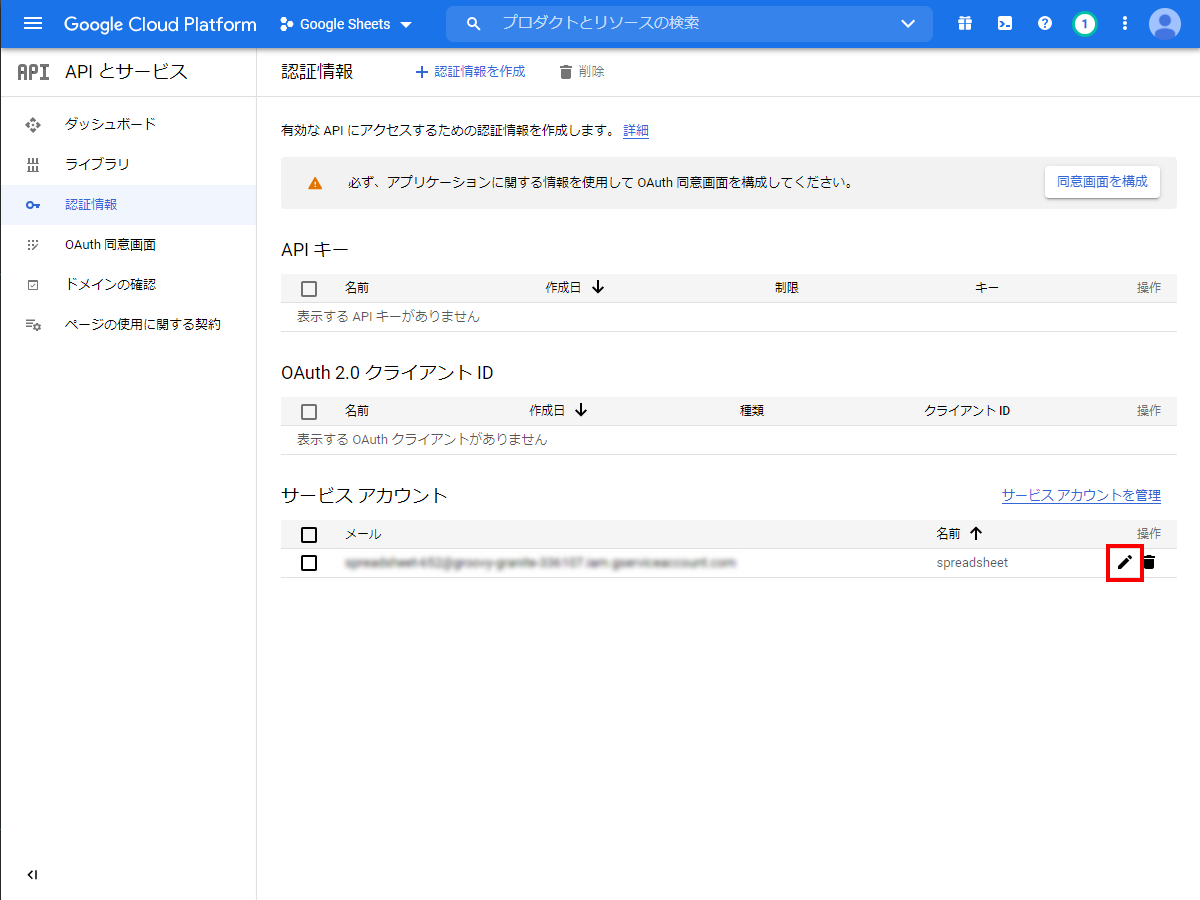Open the three-dot settings menu
Viewport: 1200px width, 900px height.
(x=1125, y=23)
